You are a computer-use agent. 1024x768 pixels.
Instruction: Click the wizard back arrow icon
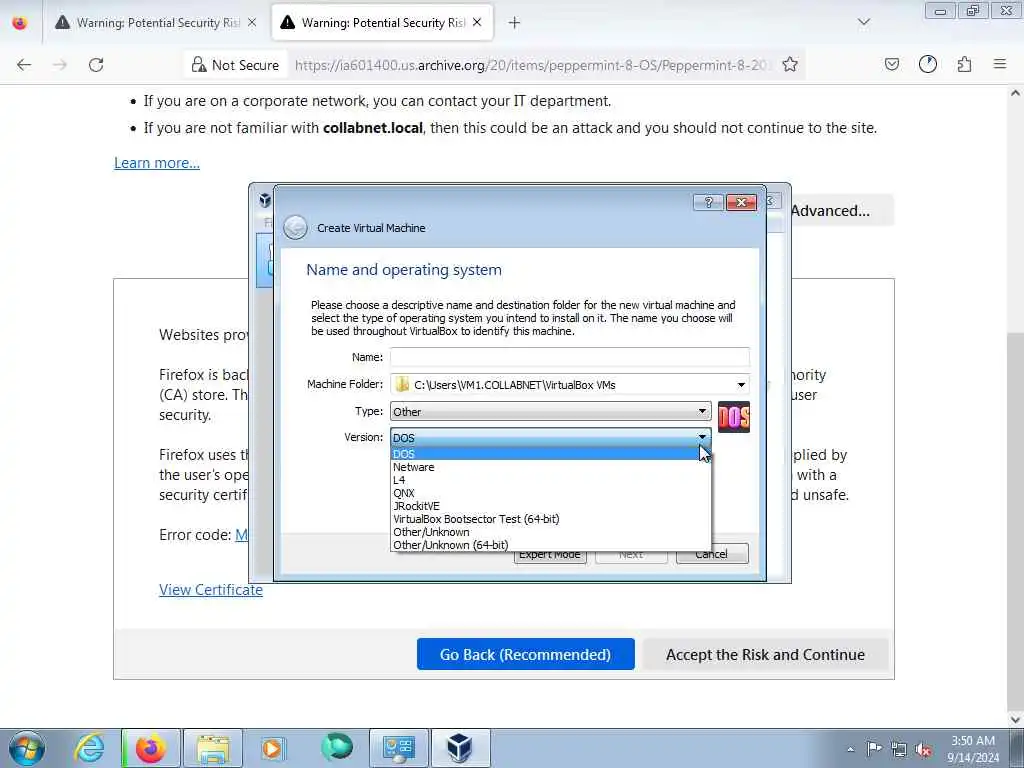pos(295,227)
